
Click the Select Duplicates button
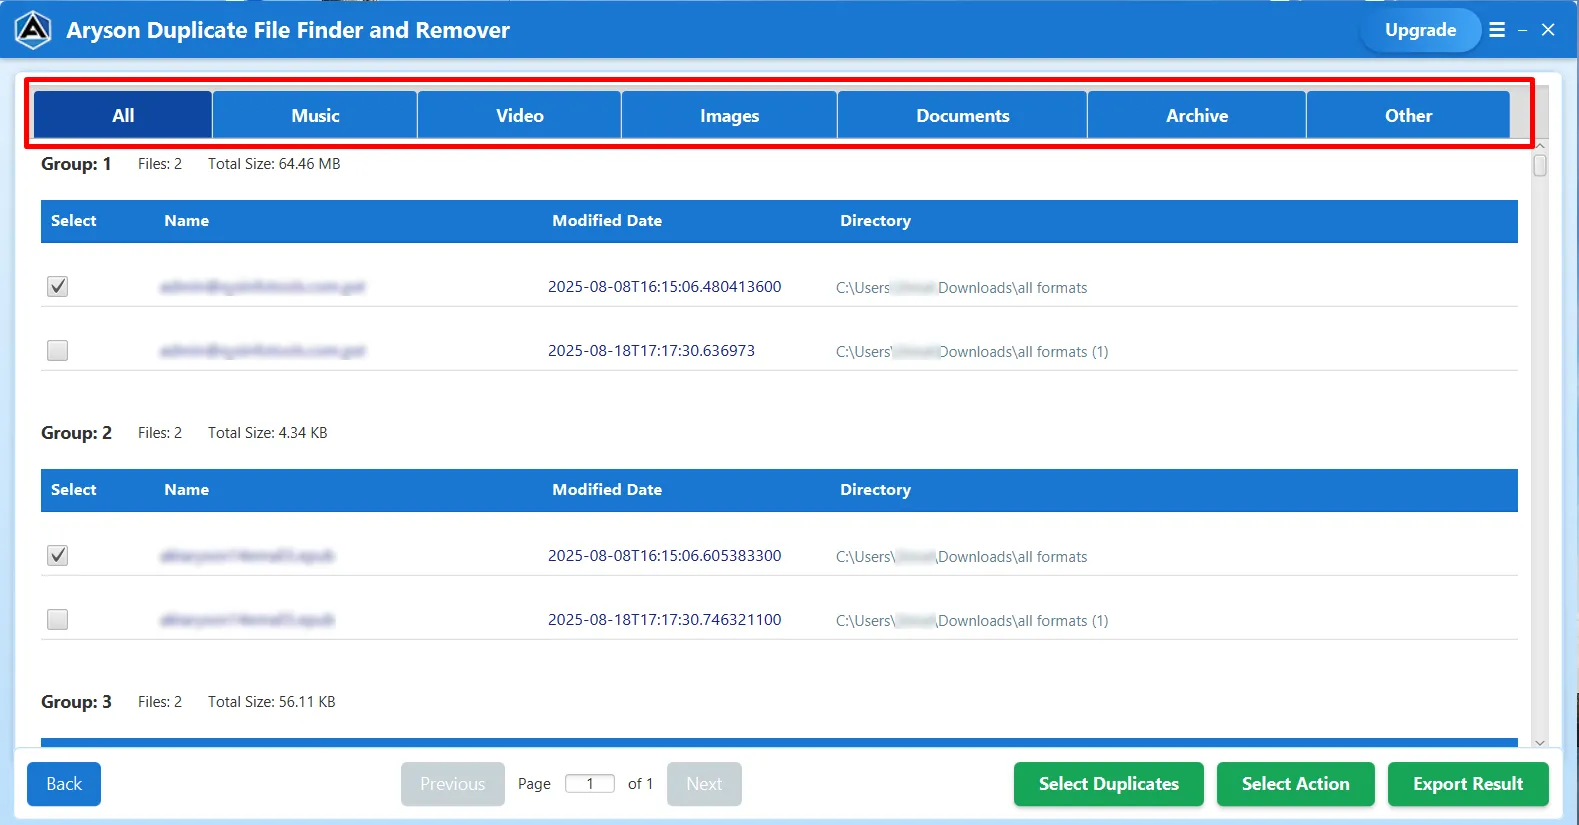click(1108, 784)
